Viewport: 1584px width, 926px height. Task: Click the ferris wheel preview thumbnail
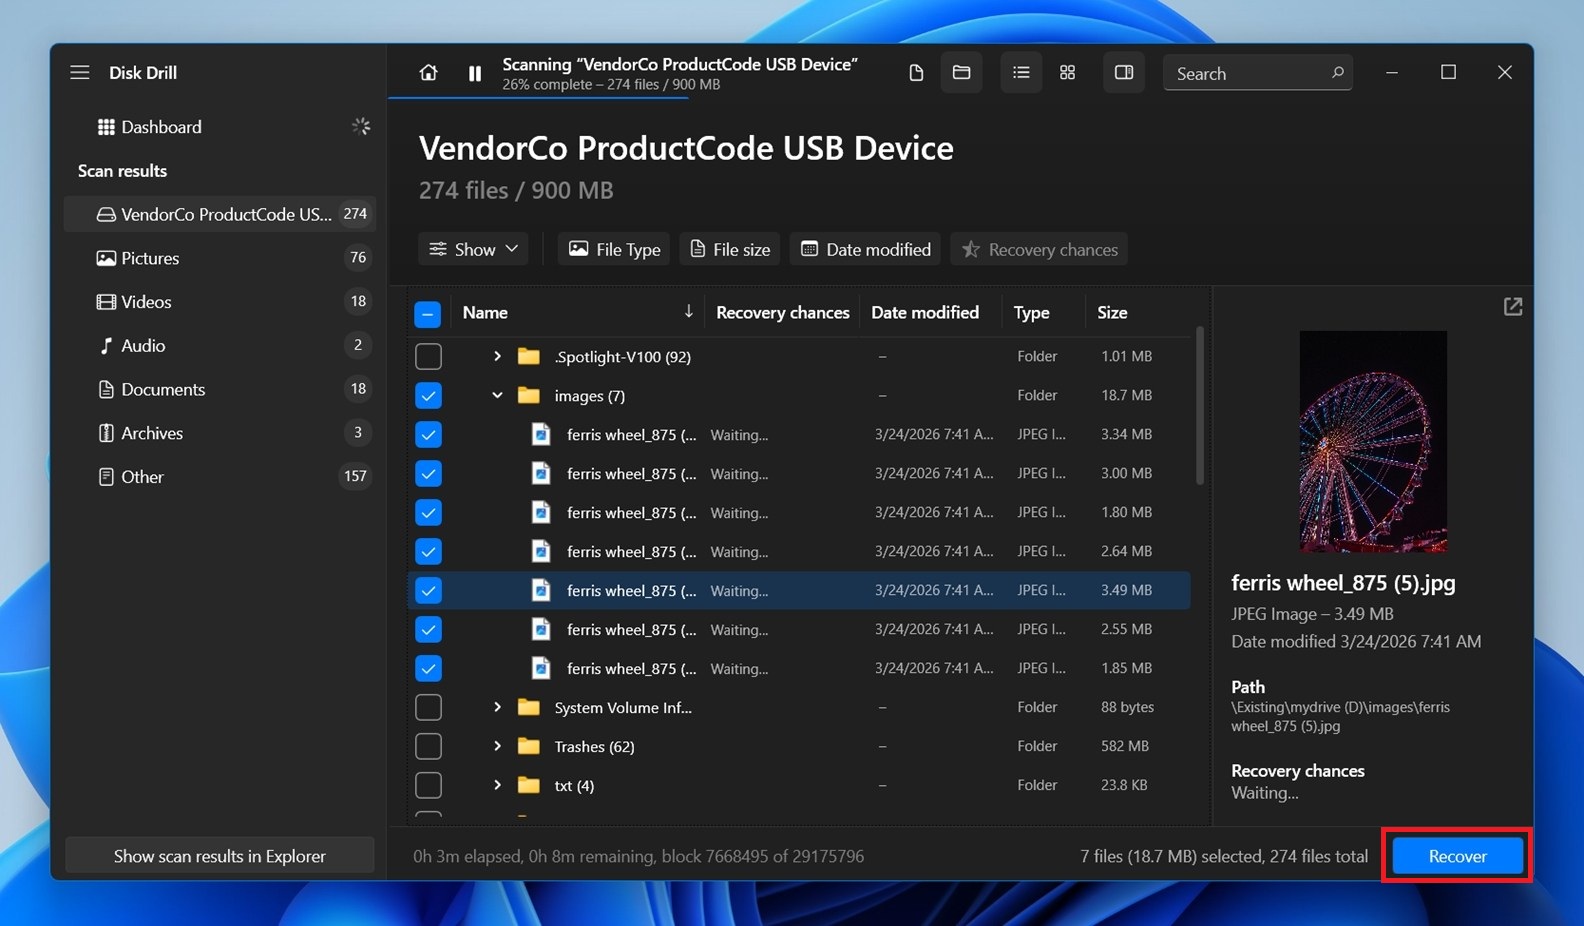[1373, 442]
